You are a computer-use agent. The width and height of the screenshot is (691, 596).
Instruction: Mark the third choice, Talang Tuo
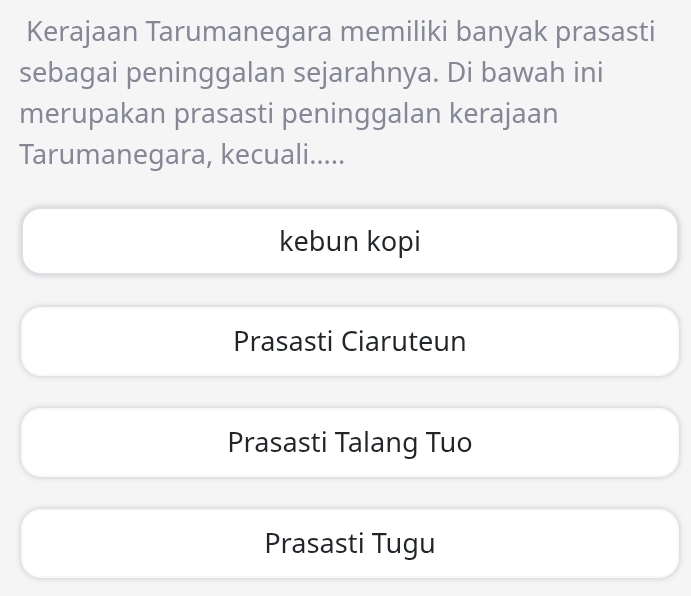(x=350, y=442)
